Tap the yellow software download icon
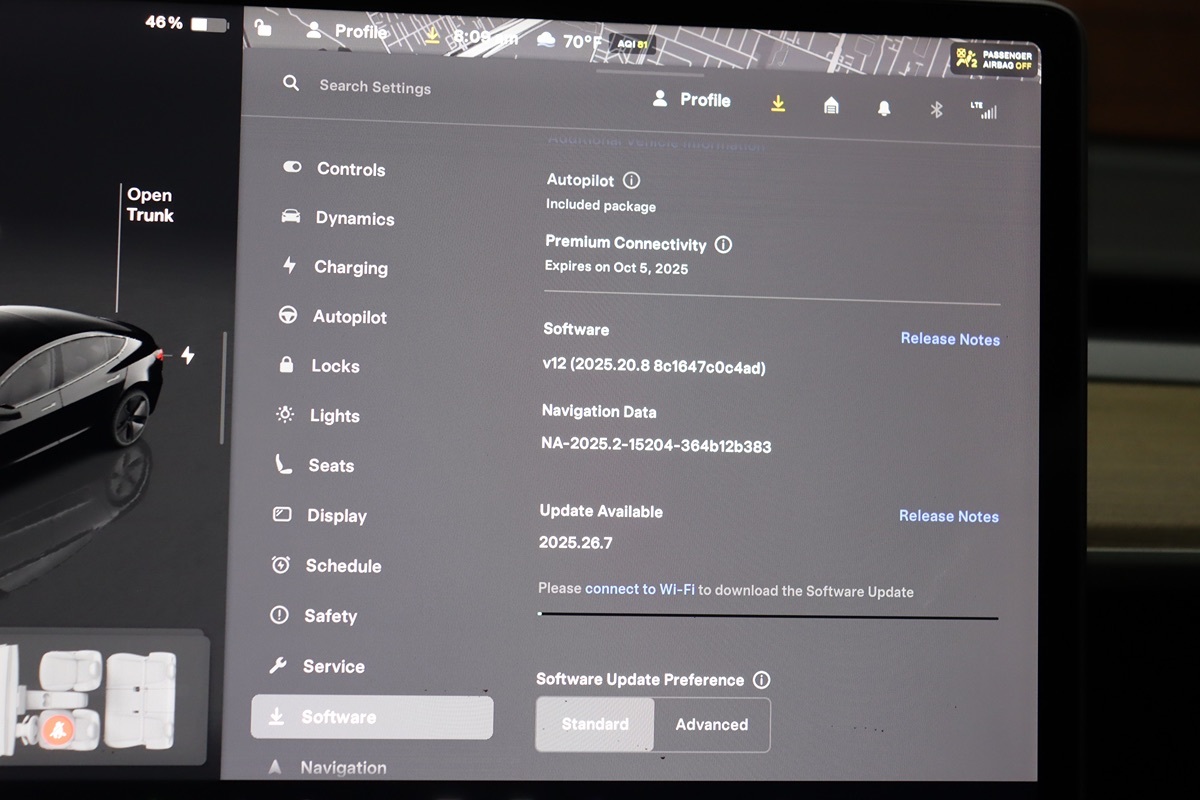 tap(778, 103)
